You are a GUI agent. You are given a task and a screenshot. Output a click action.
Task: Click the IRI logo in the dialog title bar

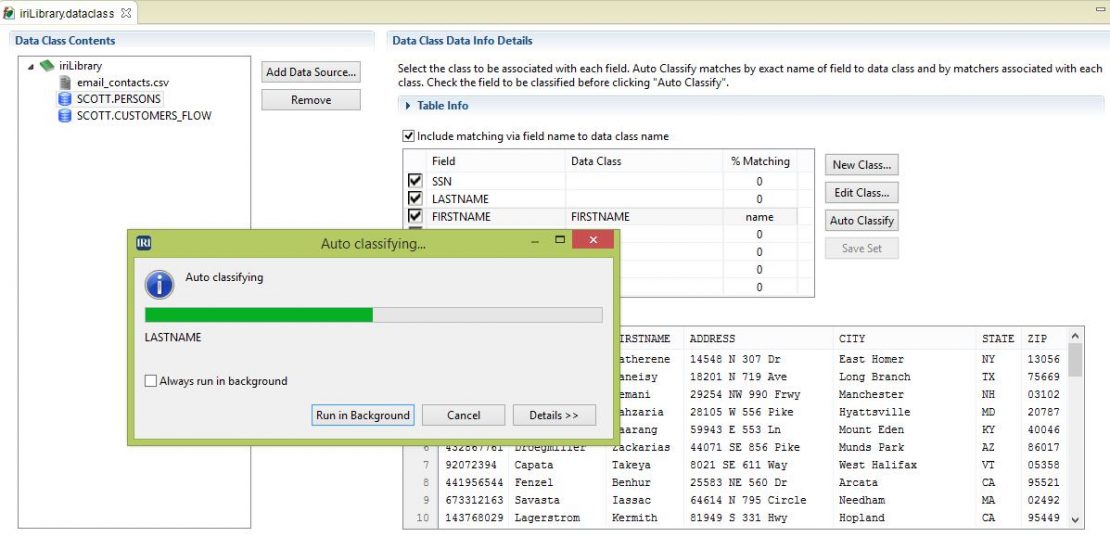pyautogui.click(x=144, y=243)
